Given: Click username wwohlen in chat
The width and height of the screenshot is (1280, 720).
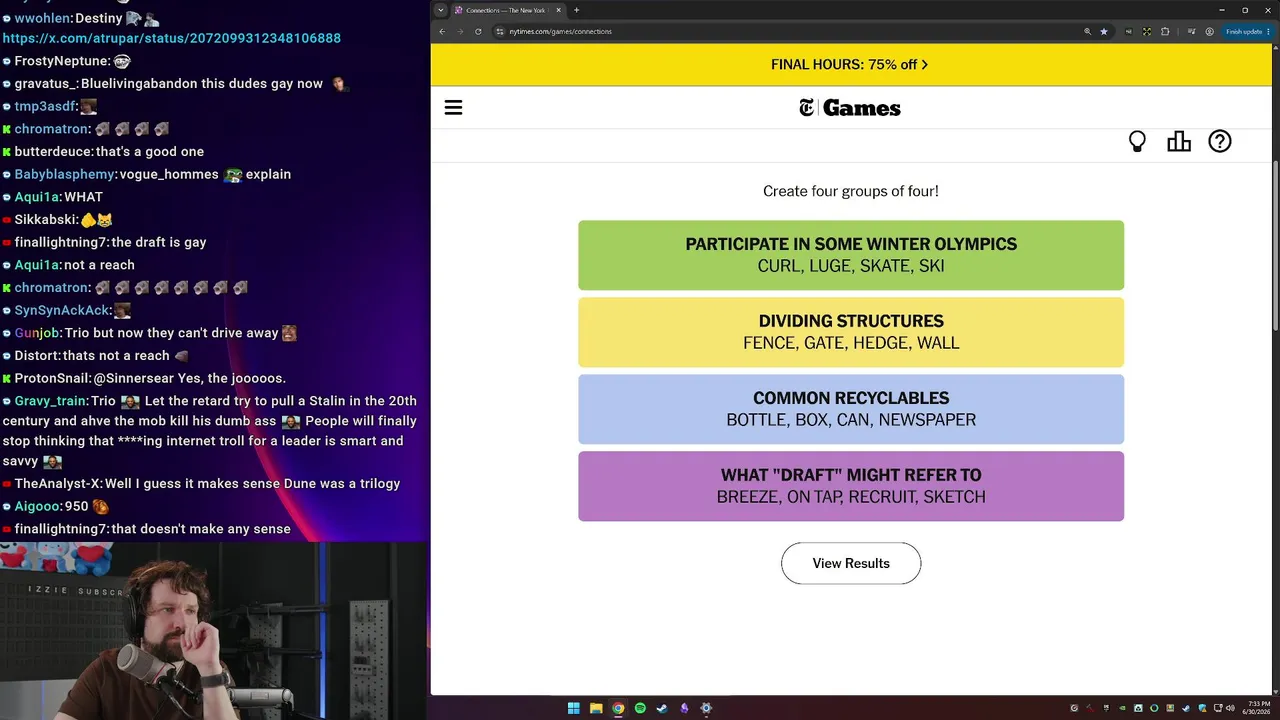Looking at the screenshot, I should [43, 18].
